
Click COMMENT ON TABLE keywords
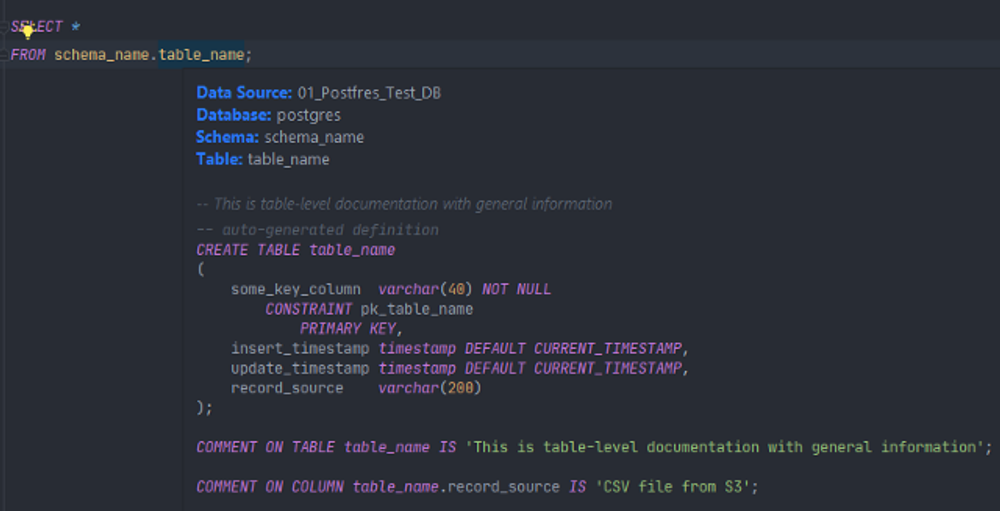tap(265, 447)
